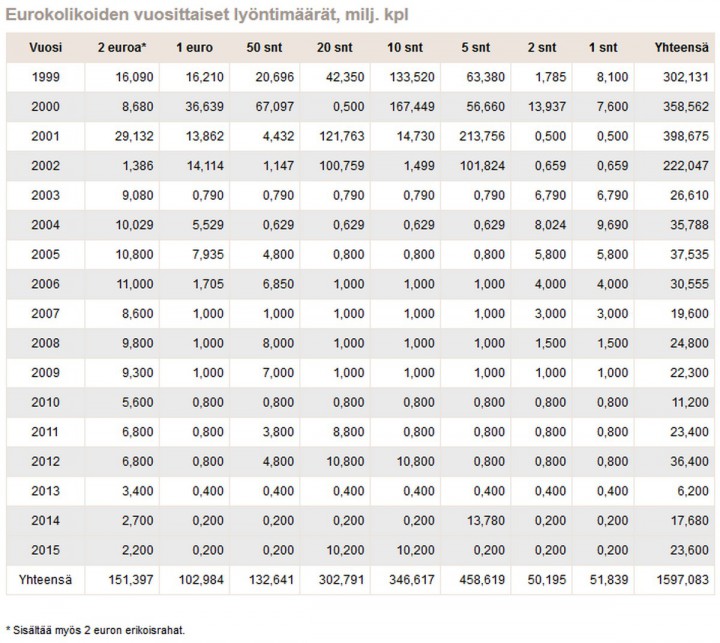Click the footnote "Sisältää myös 2 euron erikoisrahat"

click(98, 631)
